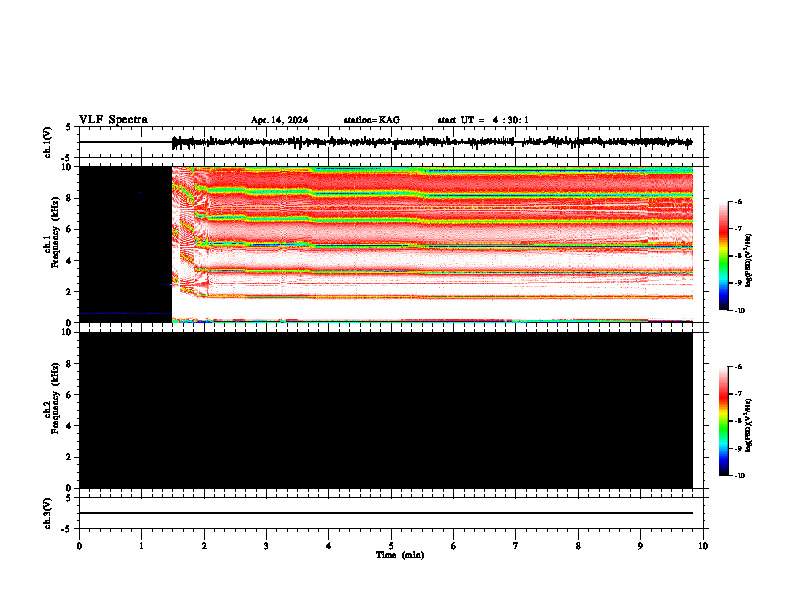The width and height of the screenshot is (792, 612).
Task: Click the ch.2 spectrogram color scale bar
Action: point(724,421)
